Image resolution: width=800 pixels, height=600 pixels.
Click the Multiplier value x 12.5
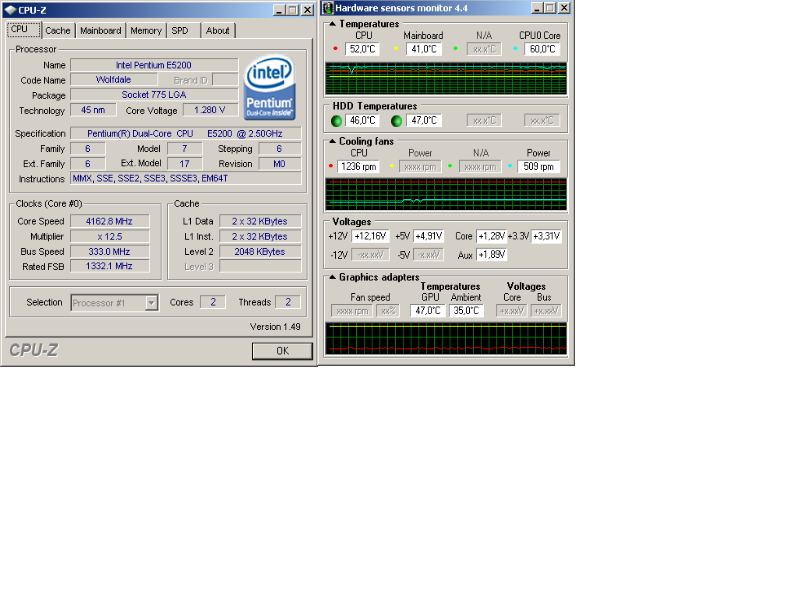point(109,236)
